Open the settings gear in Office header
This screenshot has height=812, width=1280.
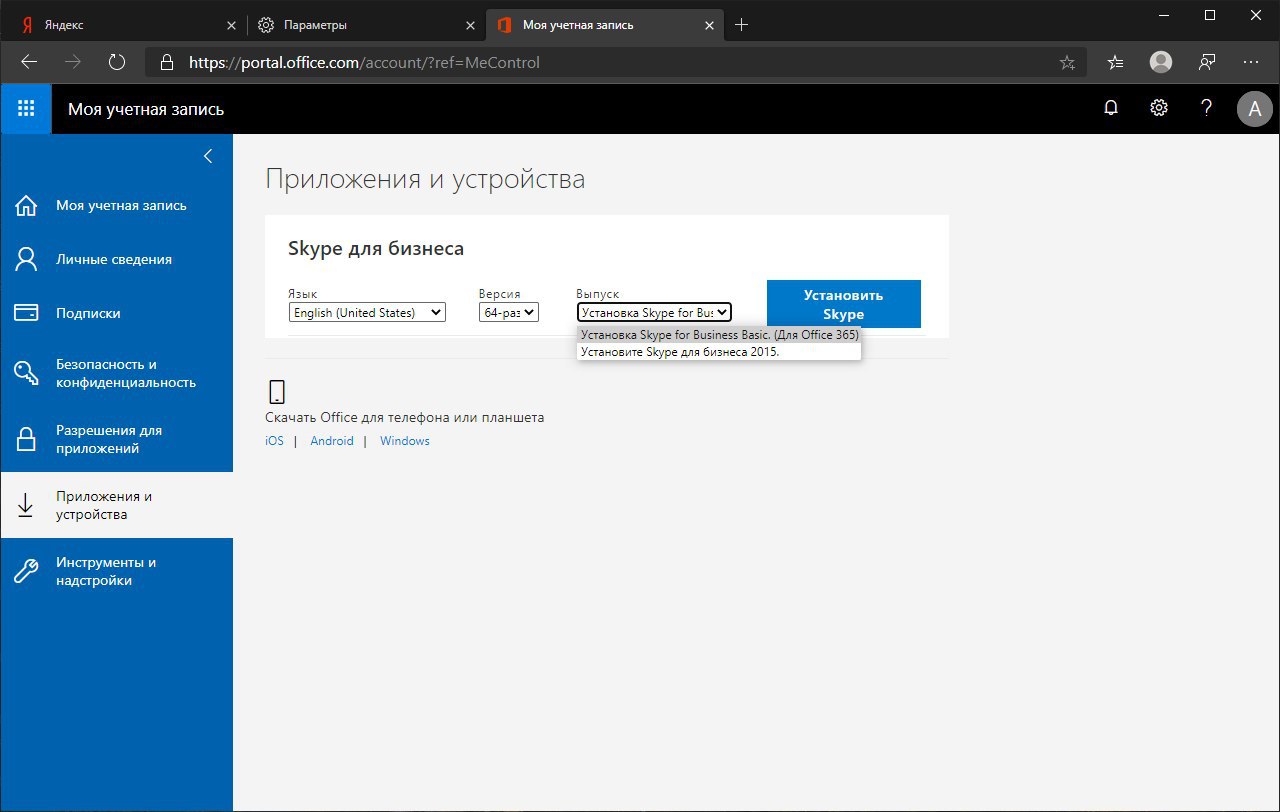pos(1159,108)
